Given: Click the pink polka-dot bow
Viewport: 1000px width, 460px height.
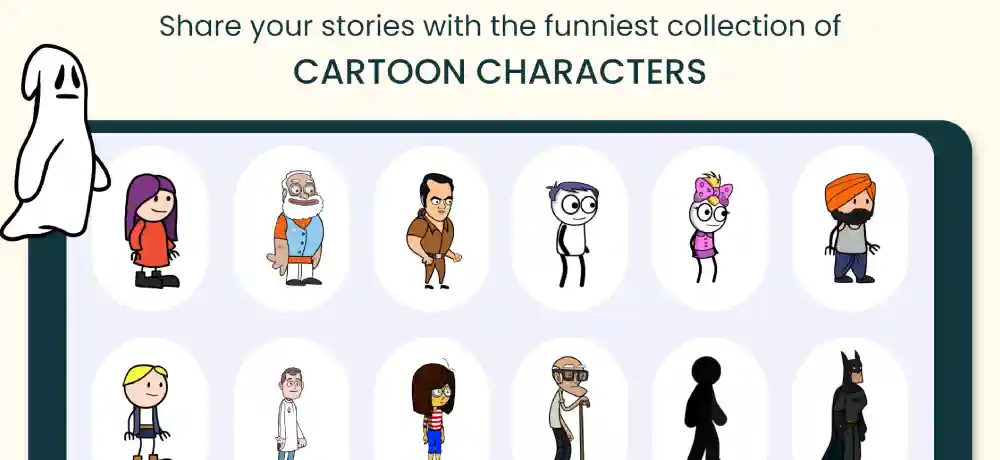Looking at the screenshot, I should 713,188.
